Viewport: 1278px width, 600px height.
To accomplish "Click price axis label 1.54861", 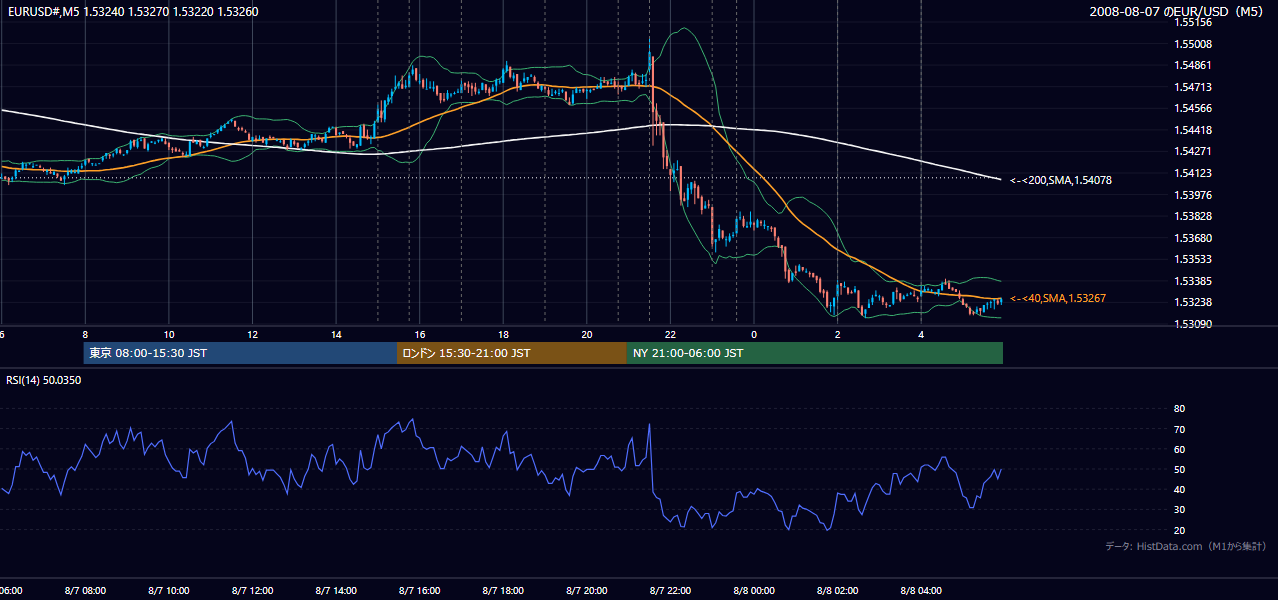I will pyautogui.click(x=1193, y=65).
